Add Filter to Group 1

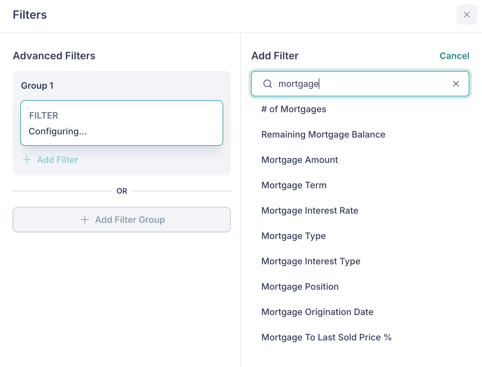tap(50, 160)
